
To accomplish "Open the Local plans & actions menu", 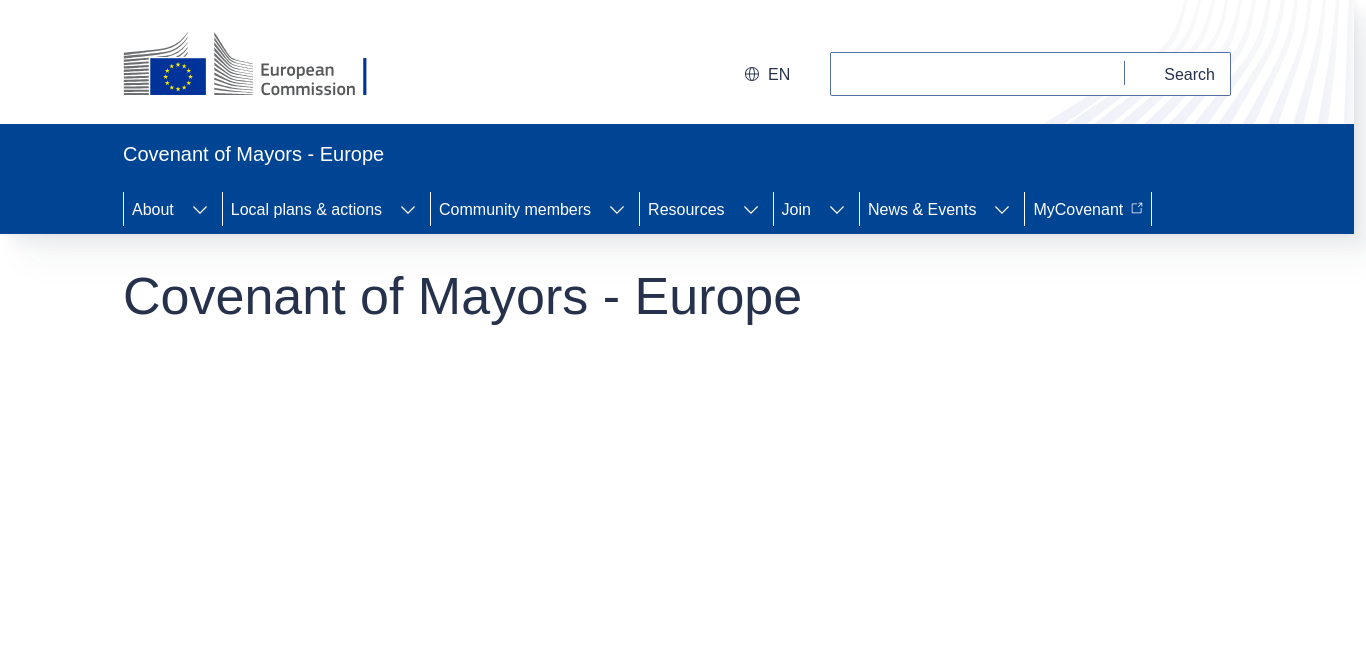I will 306,209.
